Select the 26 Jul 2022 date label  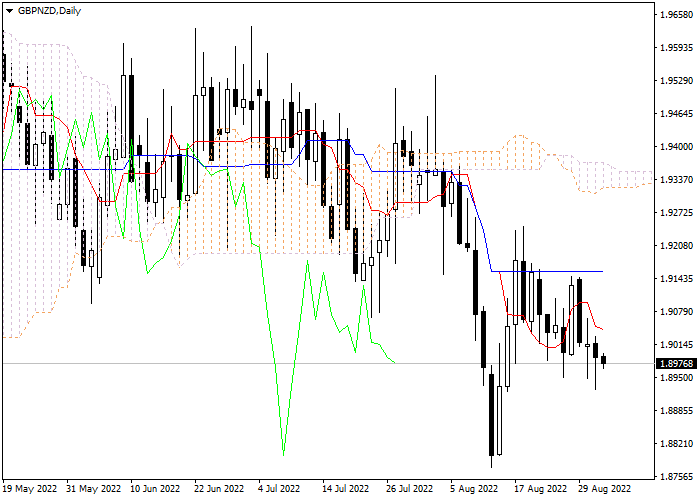(408, 489)
